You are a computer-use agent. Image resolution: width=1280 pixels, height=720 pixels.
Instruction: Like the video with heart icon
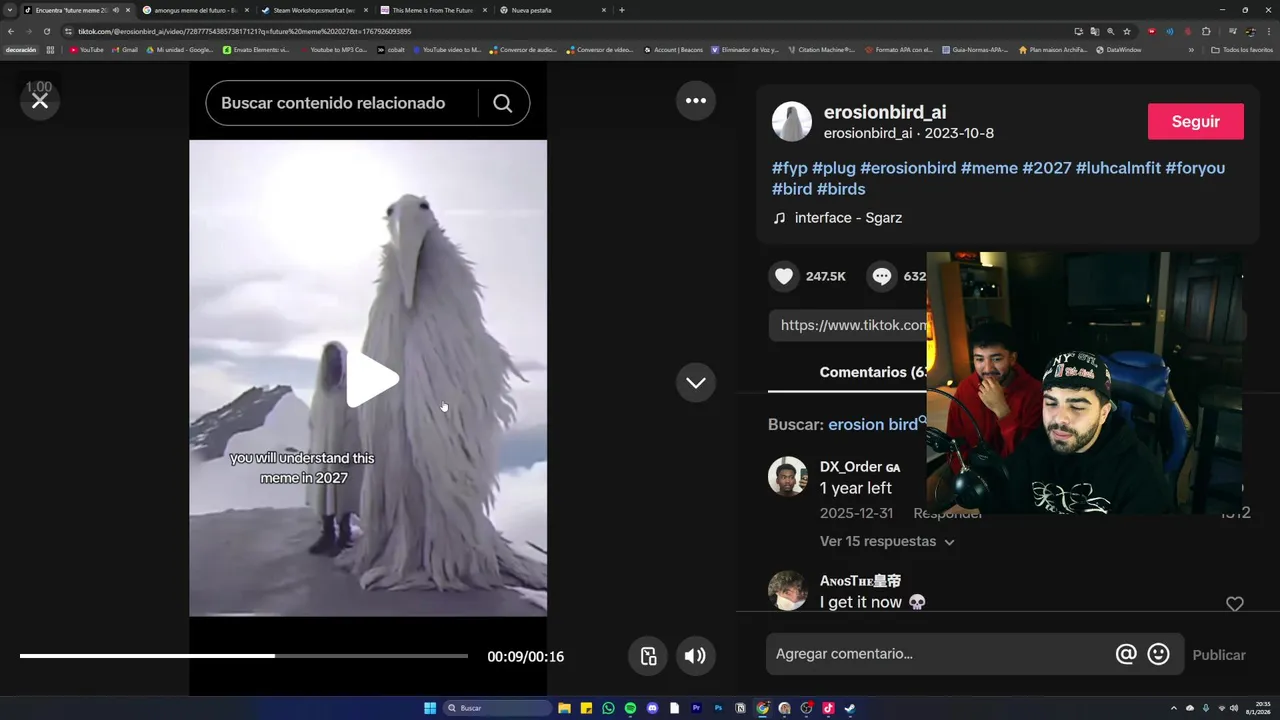tap(784, 276)
